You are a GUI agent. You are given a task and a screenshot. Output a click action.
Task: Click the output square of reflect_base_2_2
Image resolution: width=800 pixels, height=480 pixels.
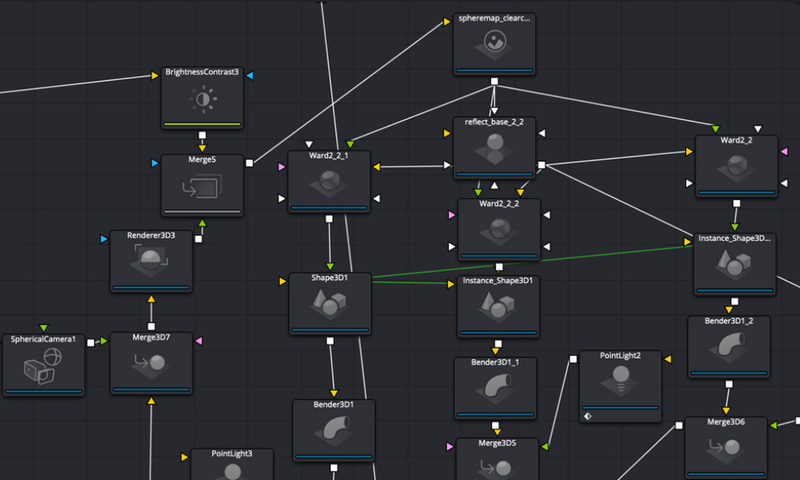click(x=541, y=165)
